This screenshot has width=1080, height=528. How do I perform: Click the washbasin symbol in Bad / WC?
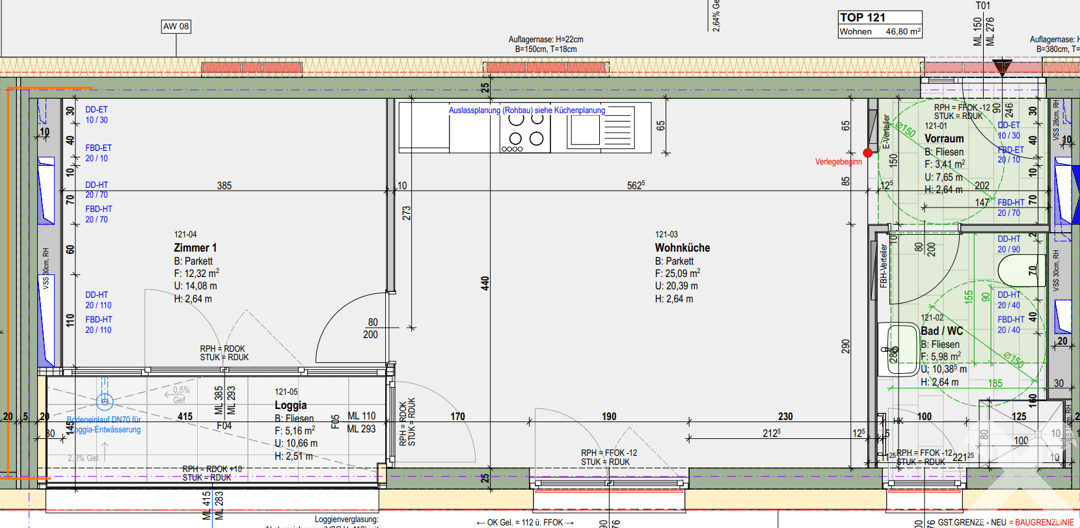901,349
